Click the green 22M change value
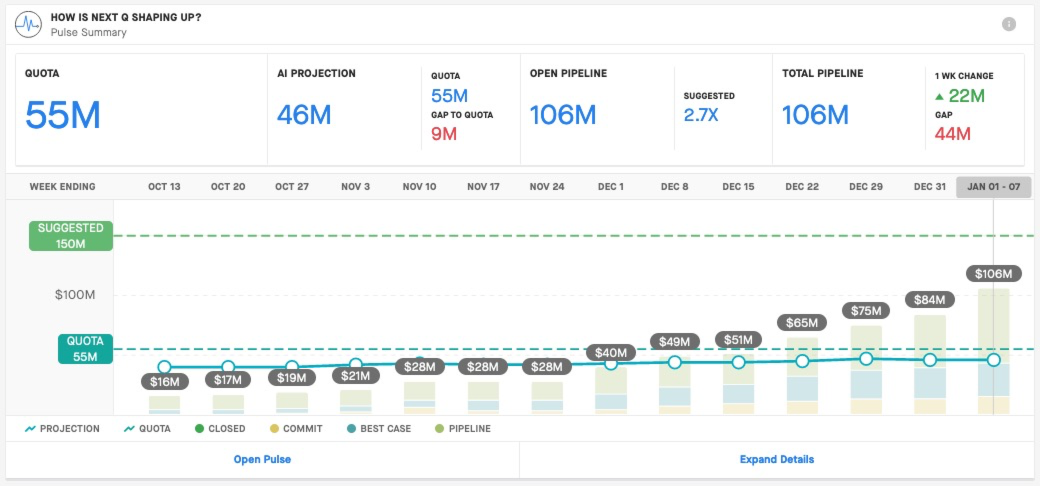Screen dimensions: 1040x486 coord(966,96)
